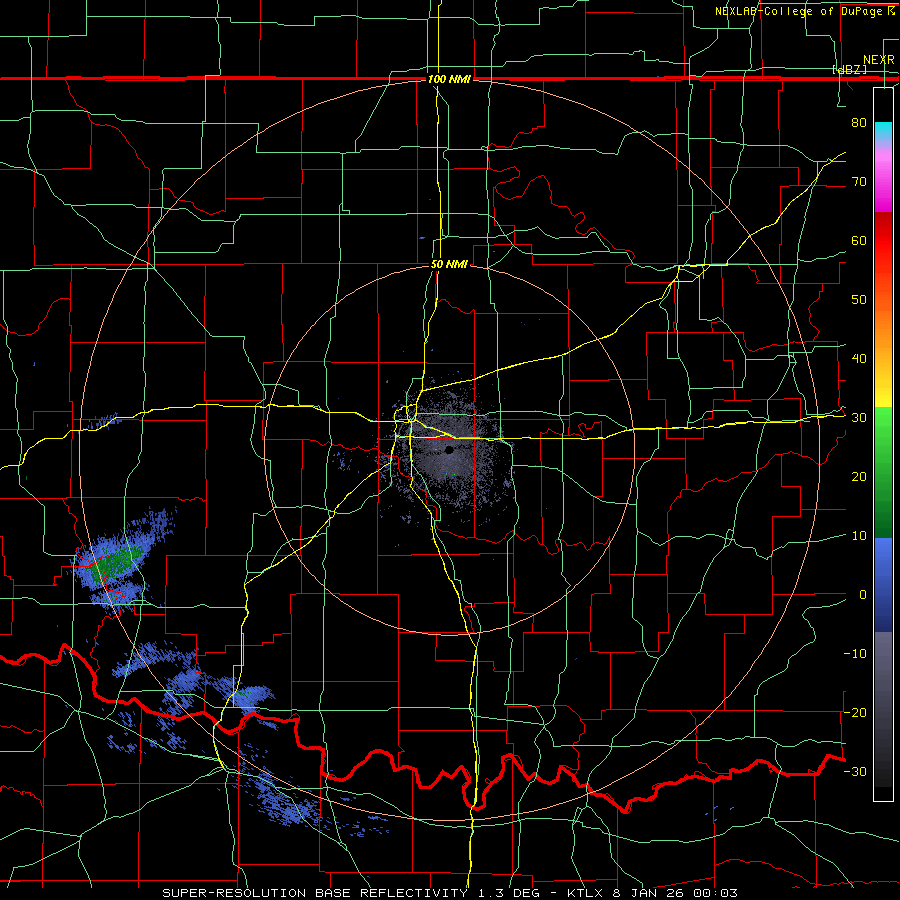Click the 70 value on the dBZ scale
Viewport: 900px width, 900px height.
[859, 181]
